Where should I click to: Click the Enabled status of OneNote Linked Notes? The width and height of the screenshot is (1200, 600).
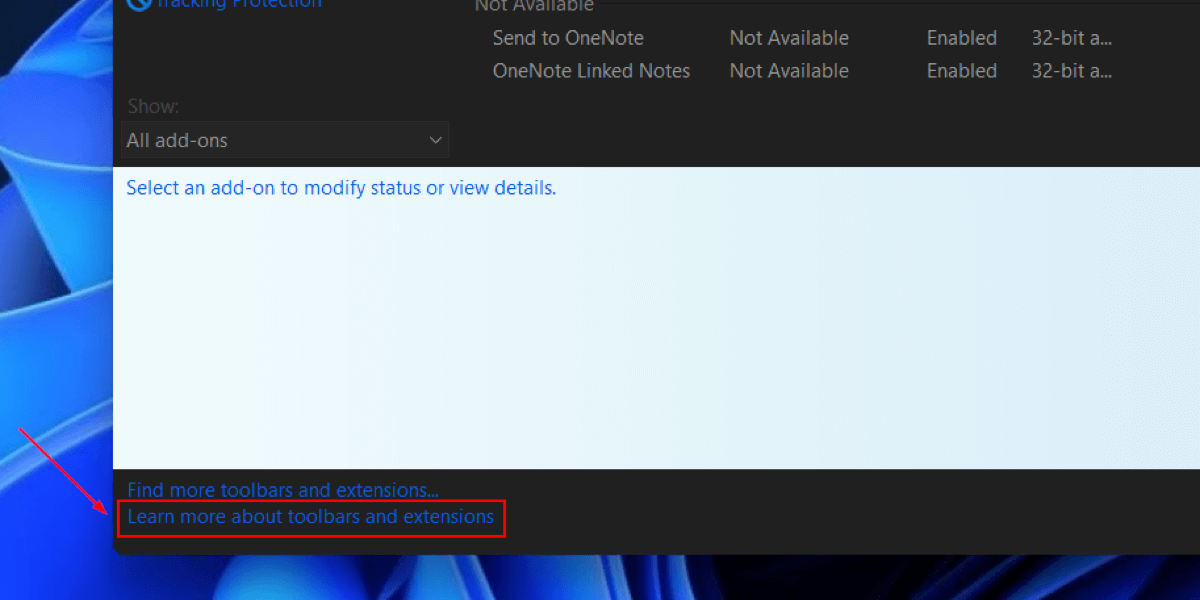pyautogui.click(x=961, y=70)
